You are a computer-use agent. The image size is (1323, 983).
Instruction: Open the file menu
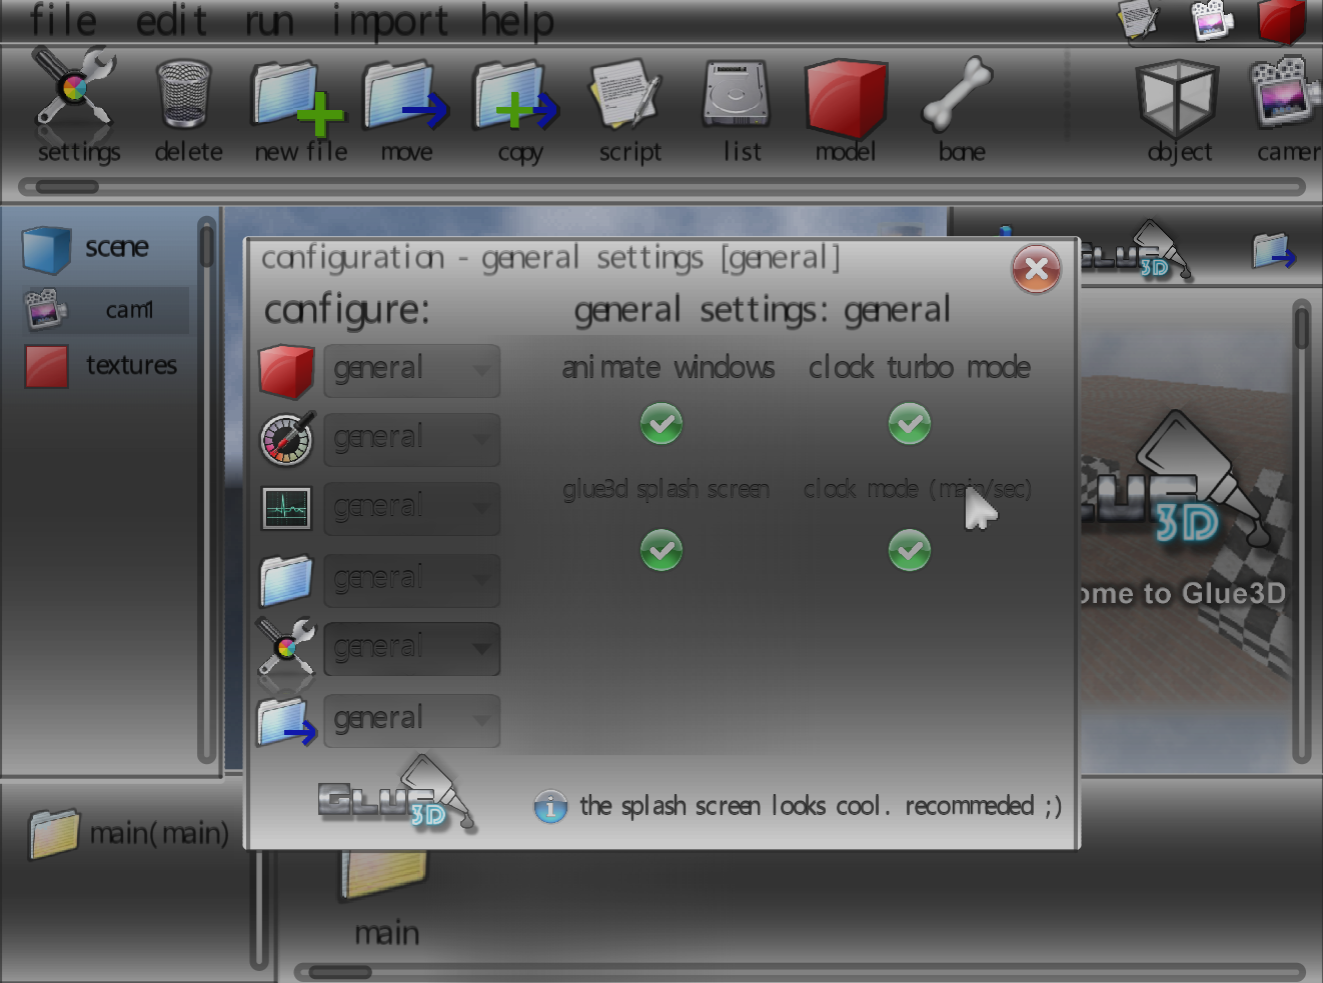point(63,20)
